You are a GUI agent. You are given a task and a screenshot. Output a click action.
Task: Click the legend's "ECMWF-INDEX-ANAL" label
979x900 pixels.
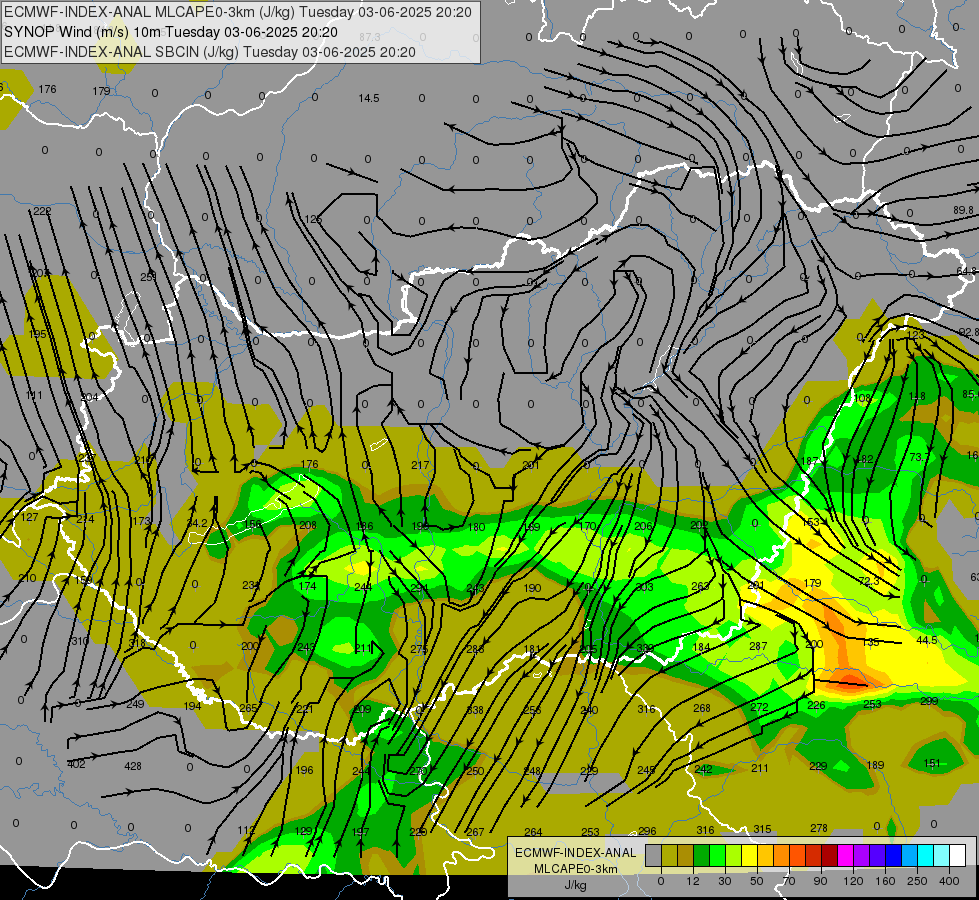coord(576,853)
